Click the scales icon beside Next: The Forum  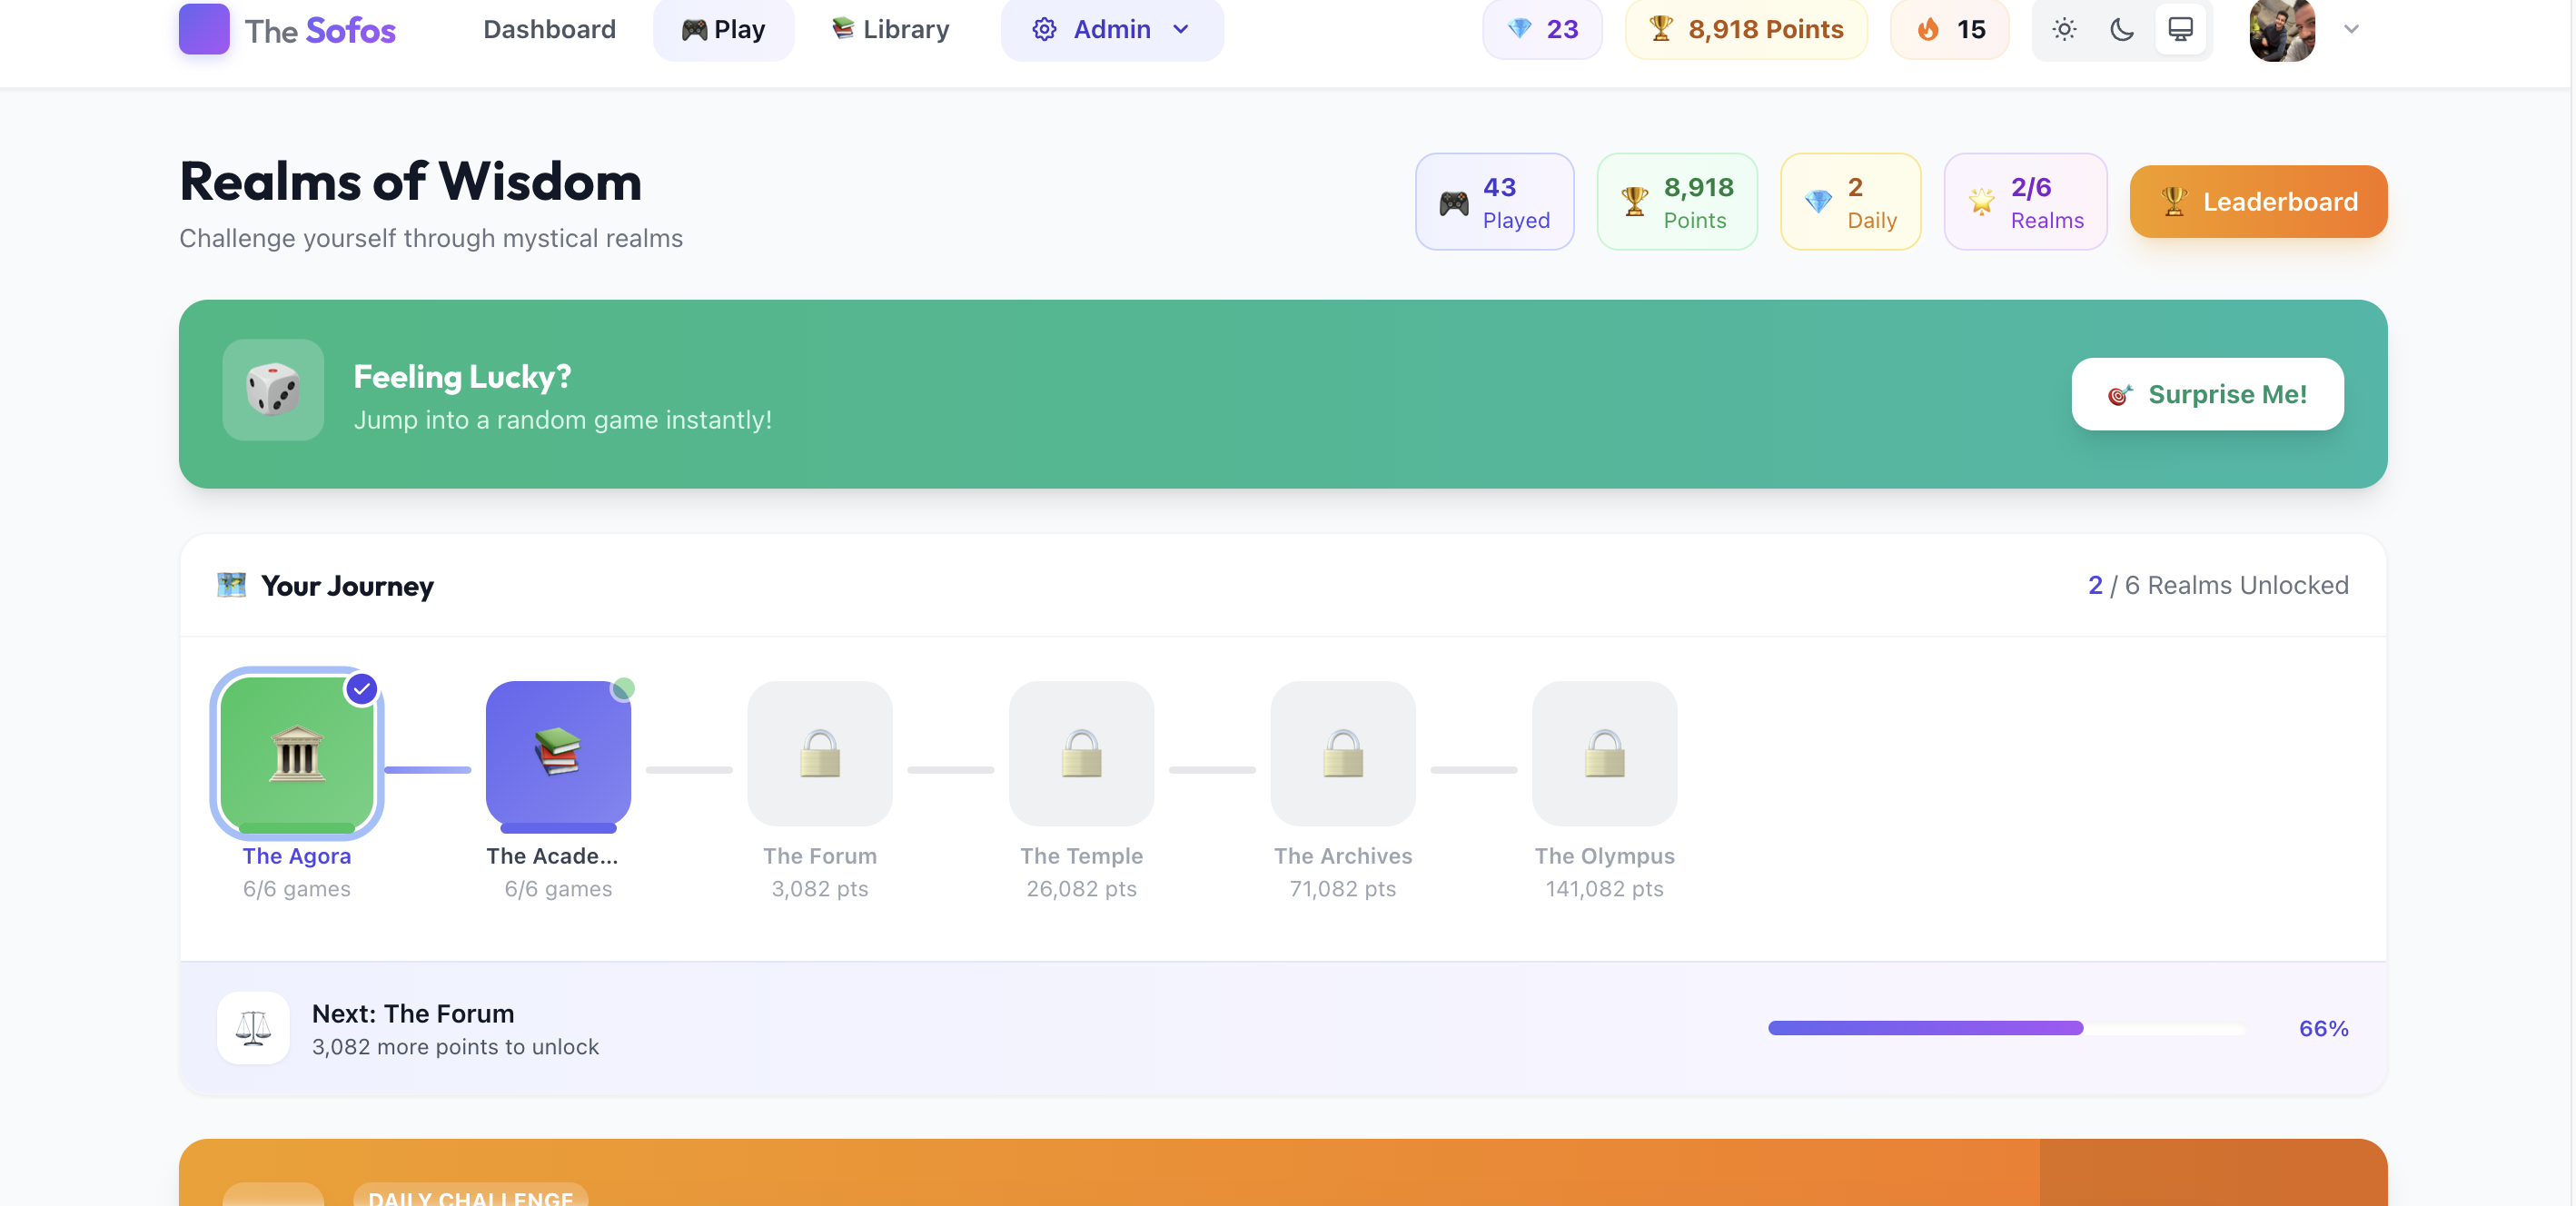pyautogui.click(x=253, y=1027)
